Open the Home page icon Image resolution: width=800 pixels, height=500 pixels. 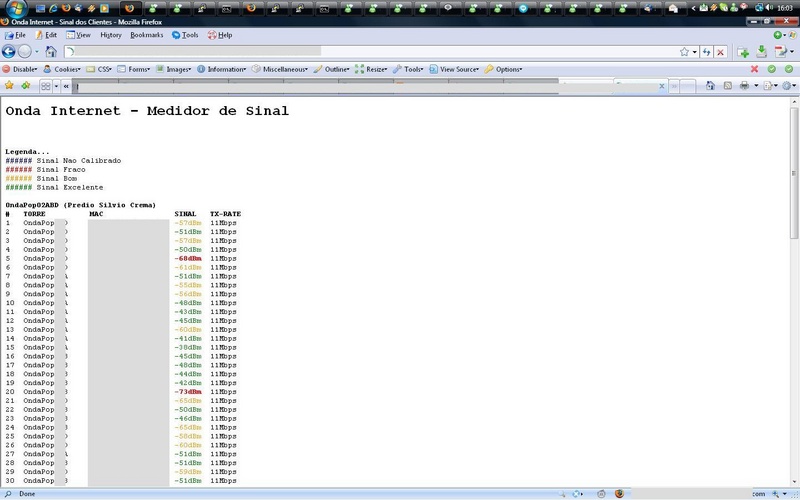pyautogui.click(x=51, y=52)
